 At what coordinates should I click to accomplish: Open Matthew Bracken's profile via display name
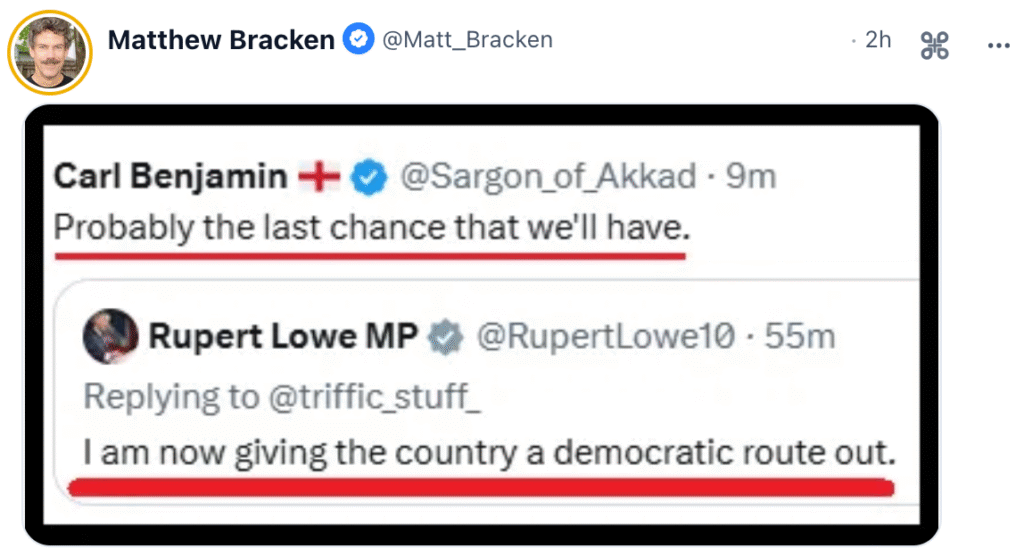click(x=221, y=40)
